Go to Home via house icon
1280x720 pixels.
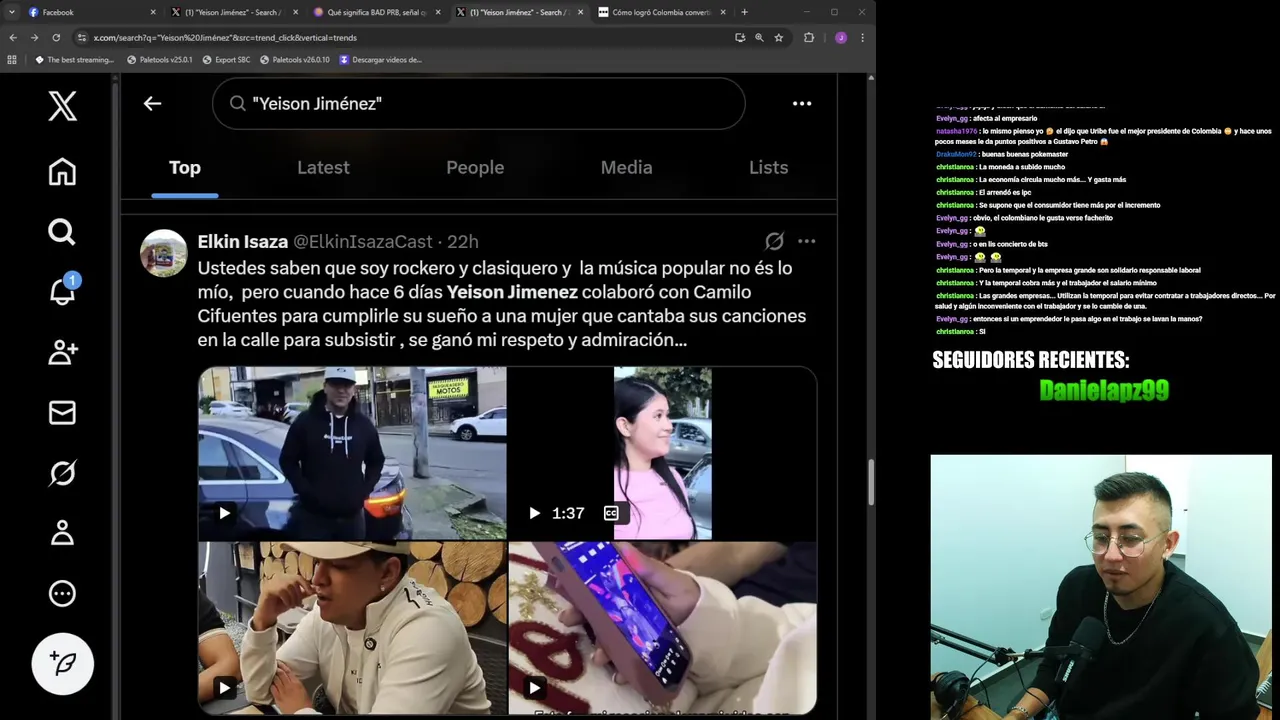click(x=62, y=172)
